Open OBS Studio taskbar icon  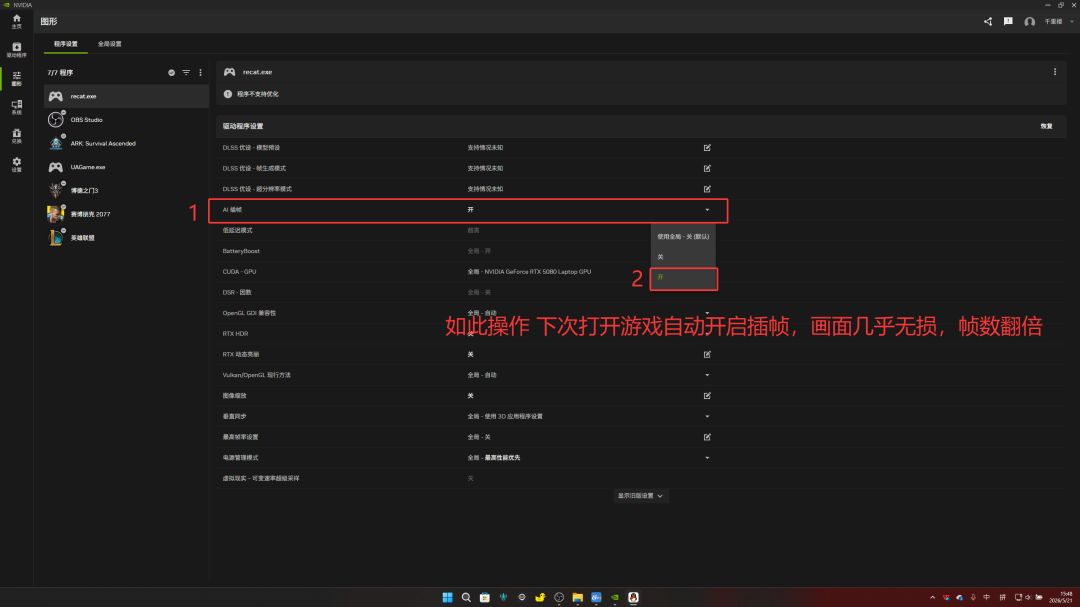click(559, 597)
